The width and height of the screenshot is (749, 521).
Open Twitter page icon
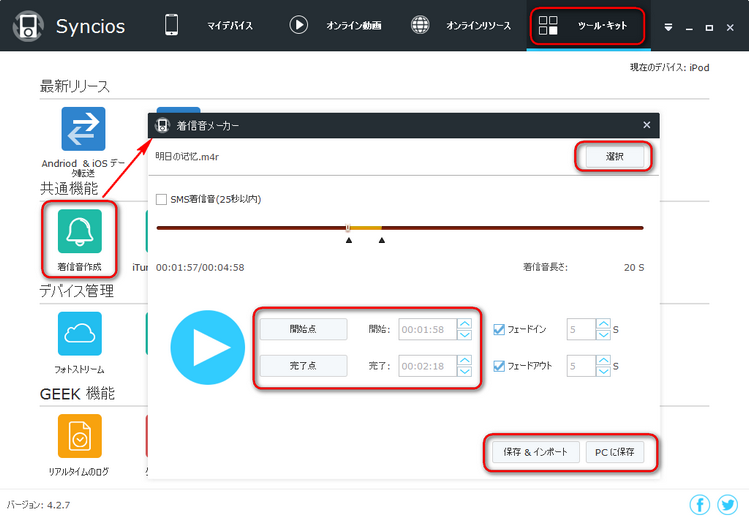728,504
